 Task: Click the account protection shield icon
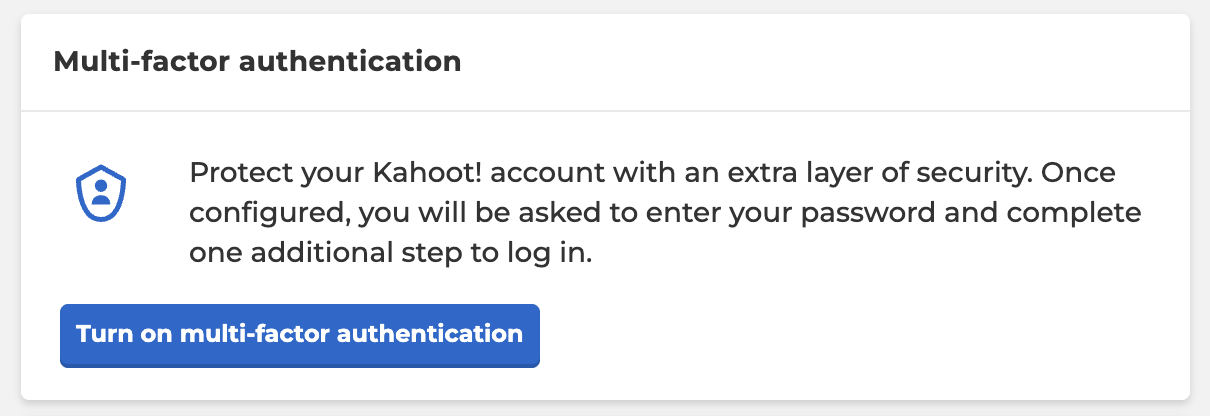[x=100, y=194]
